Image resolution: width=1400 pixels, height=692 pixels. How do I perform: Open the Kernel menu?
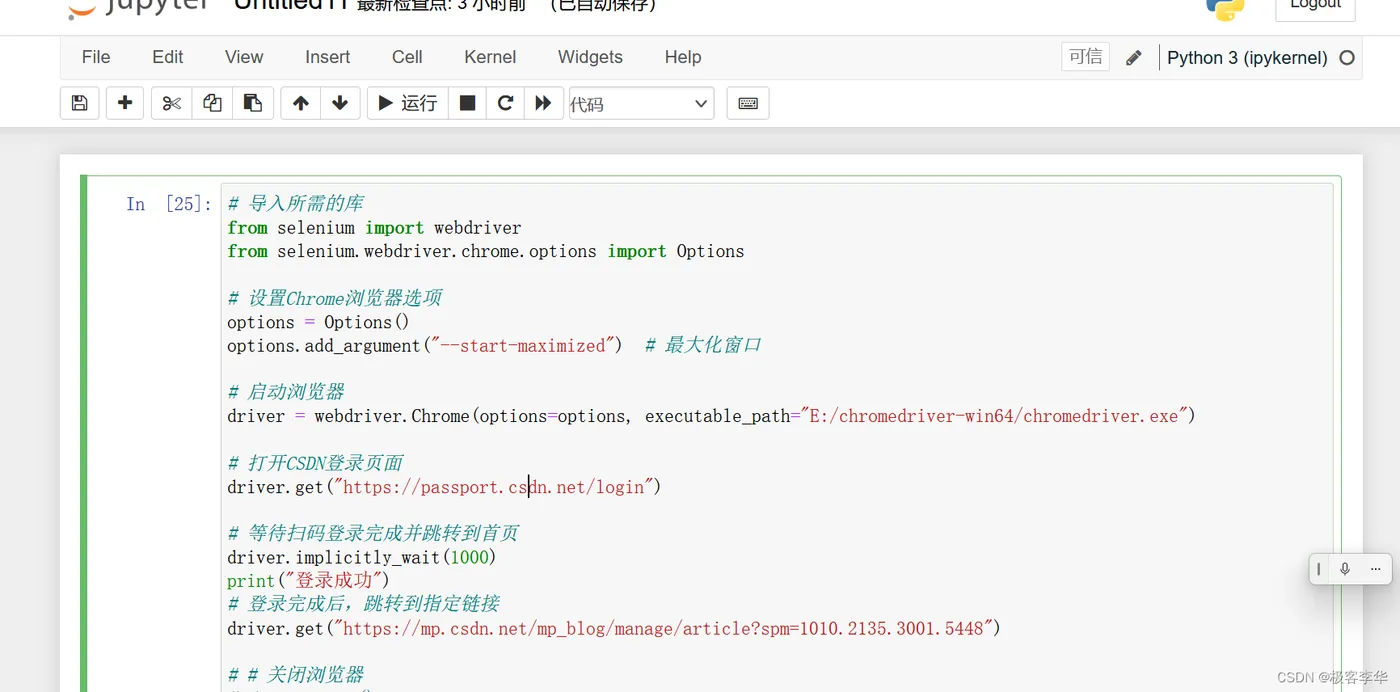tap(489, 57)
